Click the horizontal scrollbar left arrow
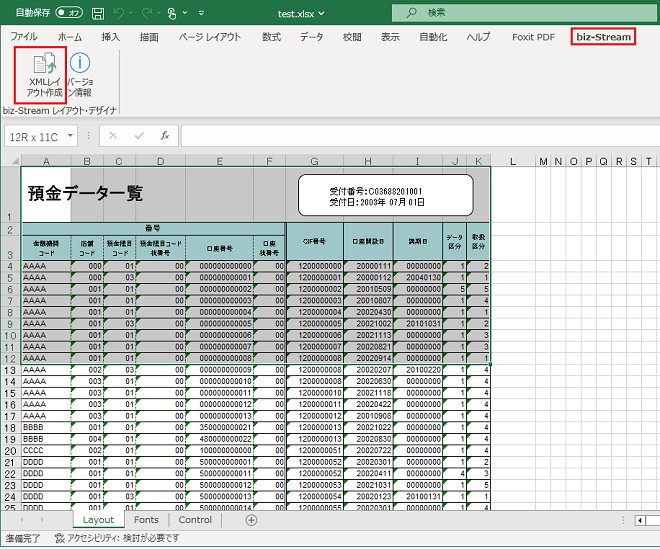 point(640,520)
